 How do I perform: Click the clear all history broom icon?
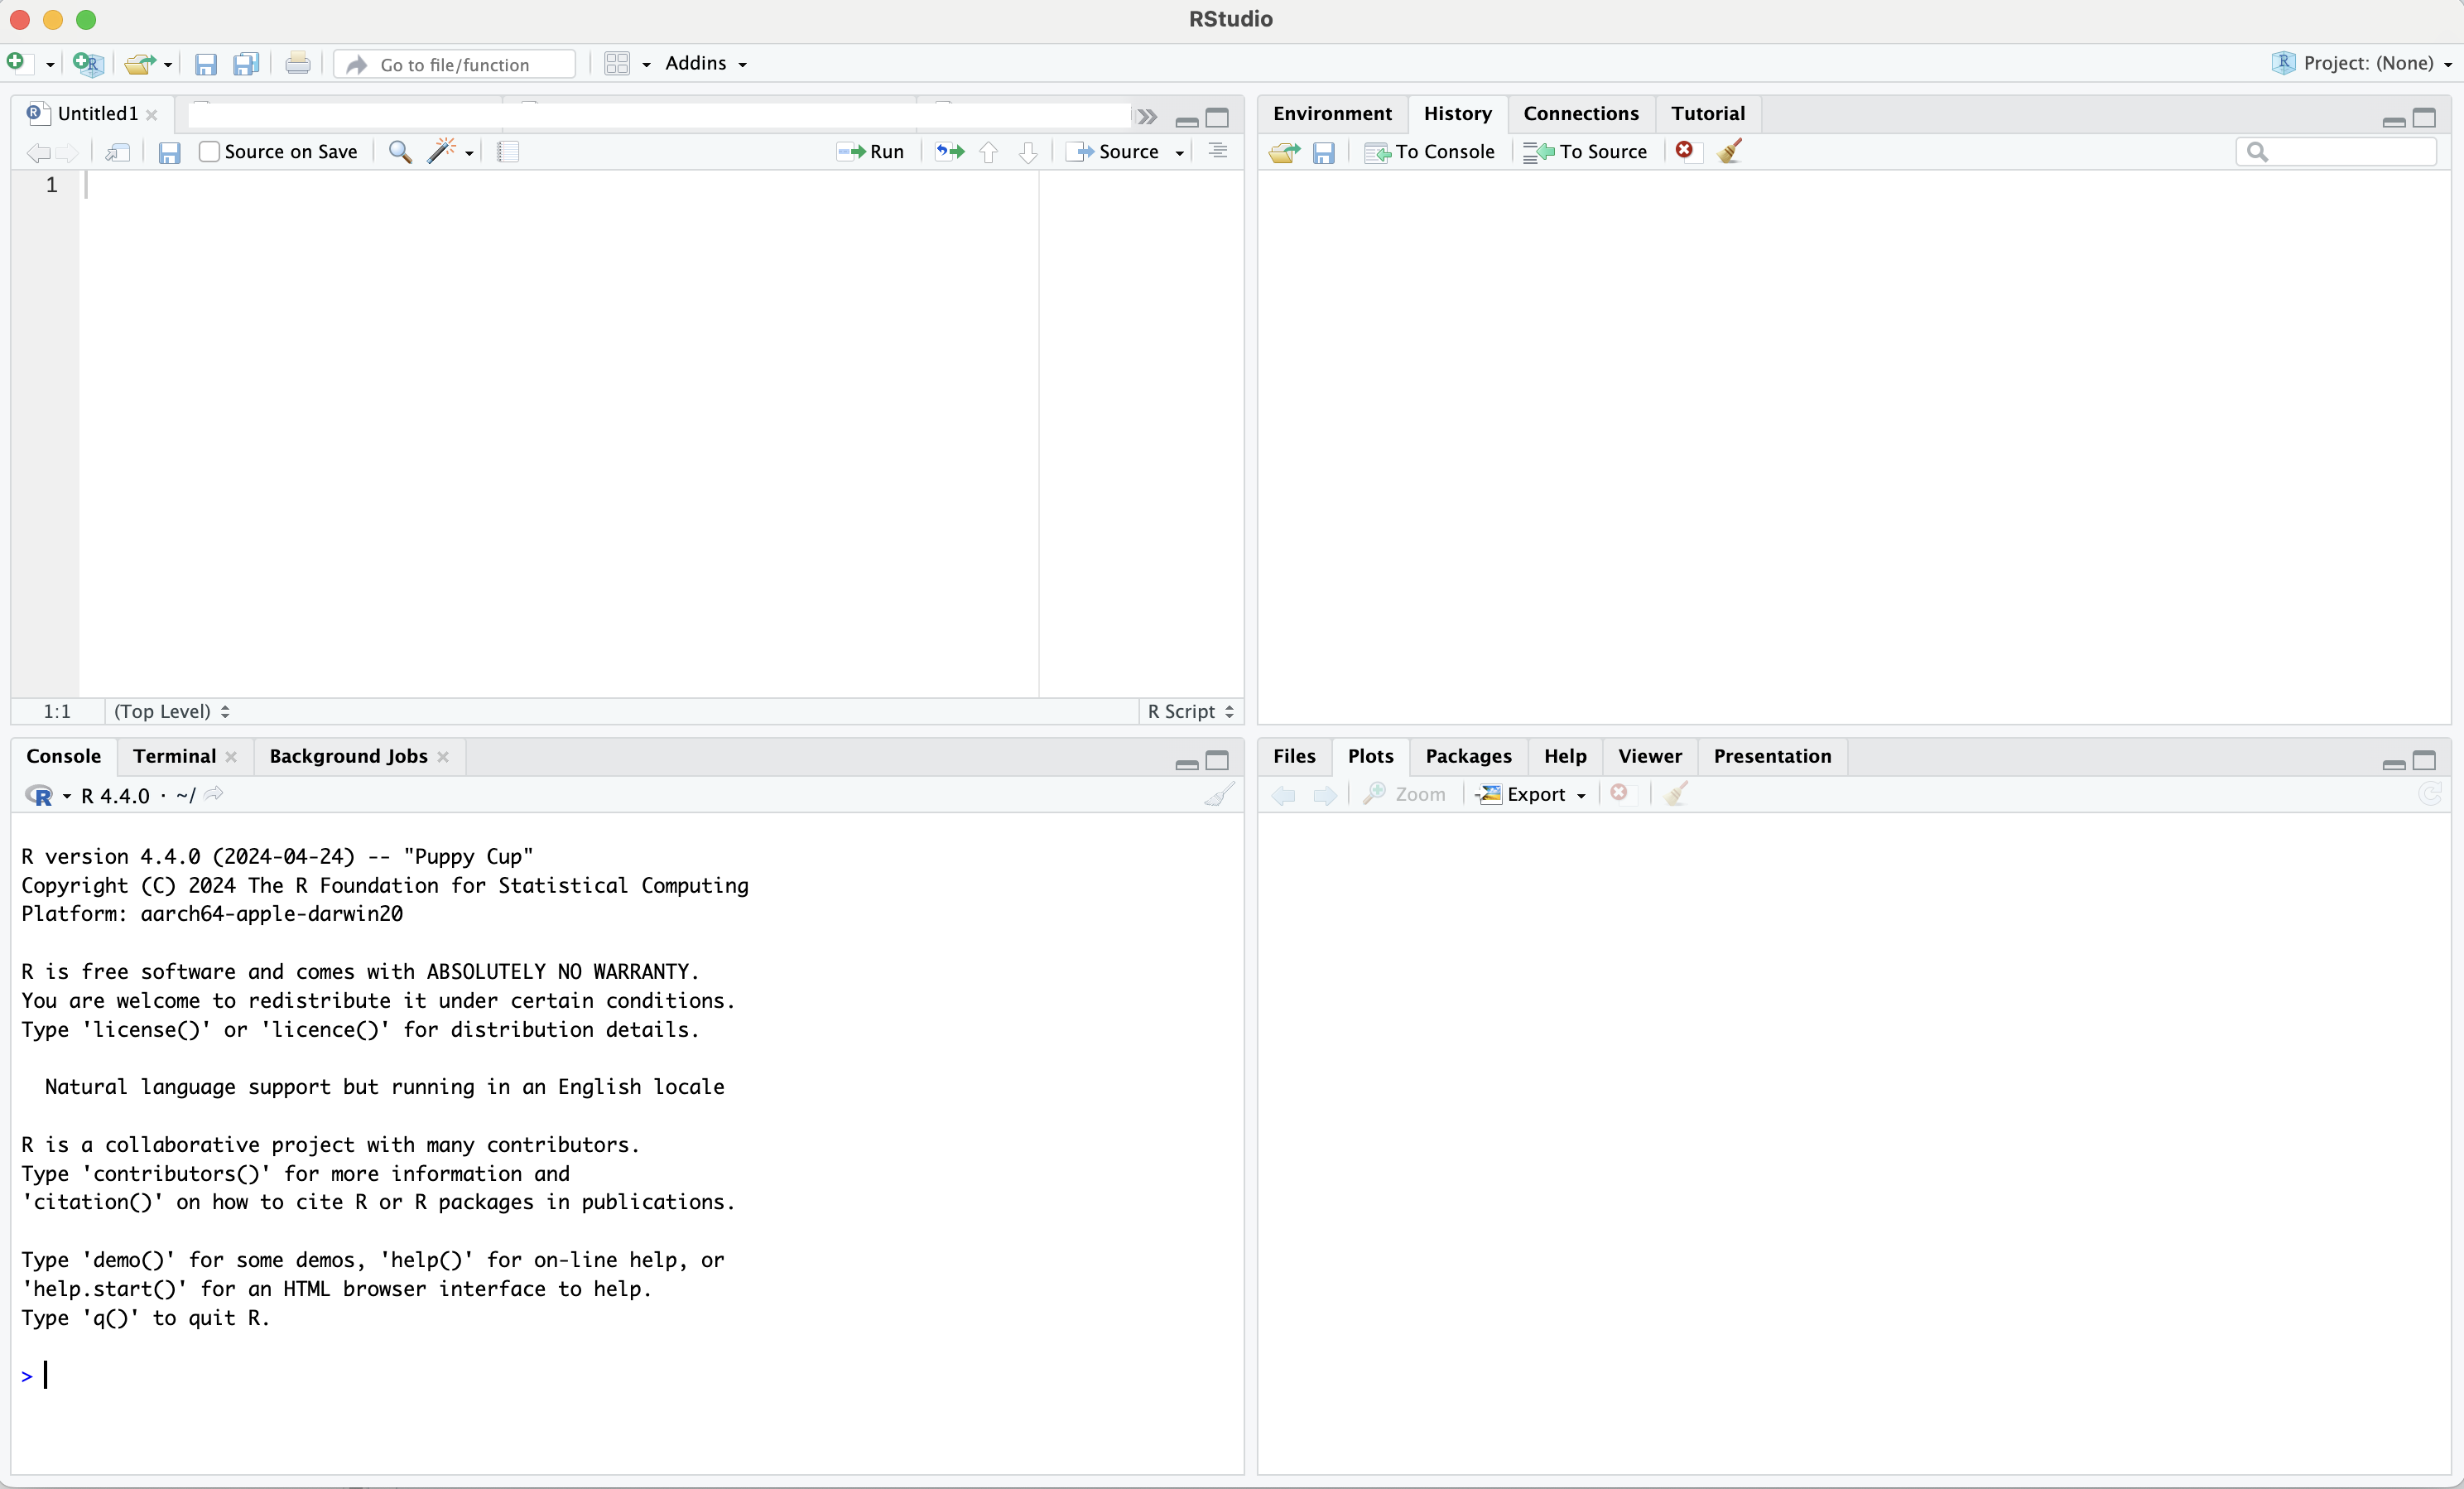[x=1730, y=150]
